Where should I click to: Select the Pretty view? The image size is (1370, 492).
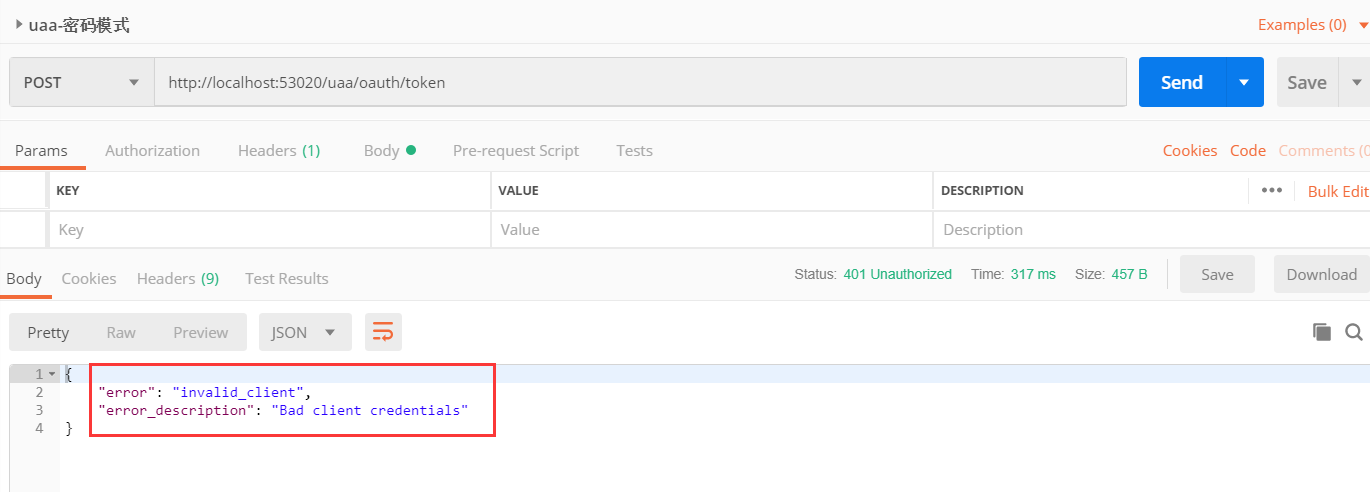(x=48, y=332)
